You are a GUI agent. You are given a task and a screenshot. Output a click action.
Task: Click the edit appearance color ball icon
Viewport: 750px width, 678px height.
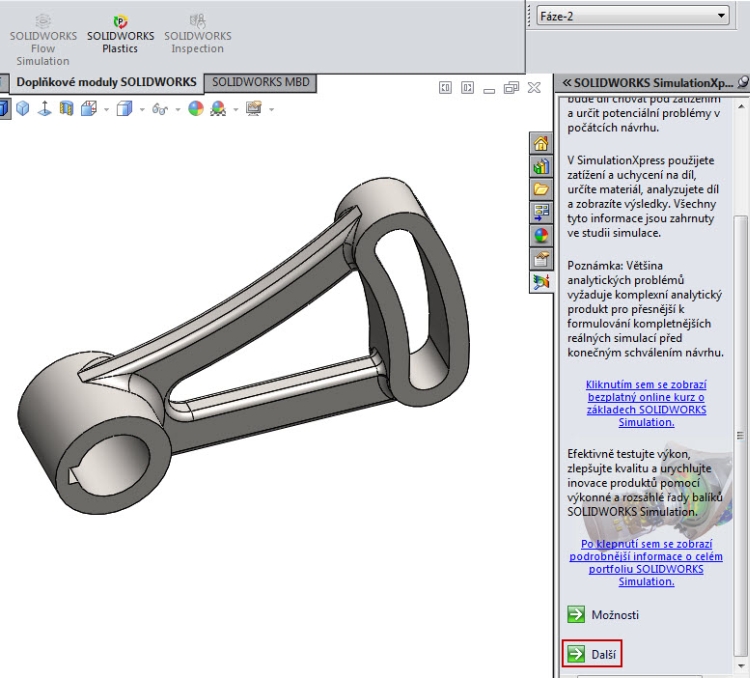196,109
